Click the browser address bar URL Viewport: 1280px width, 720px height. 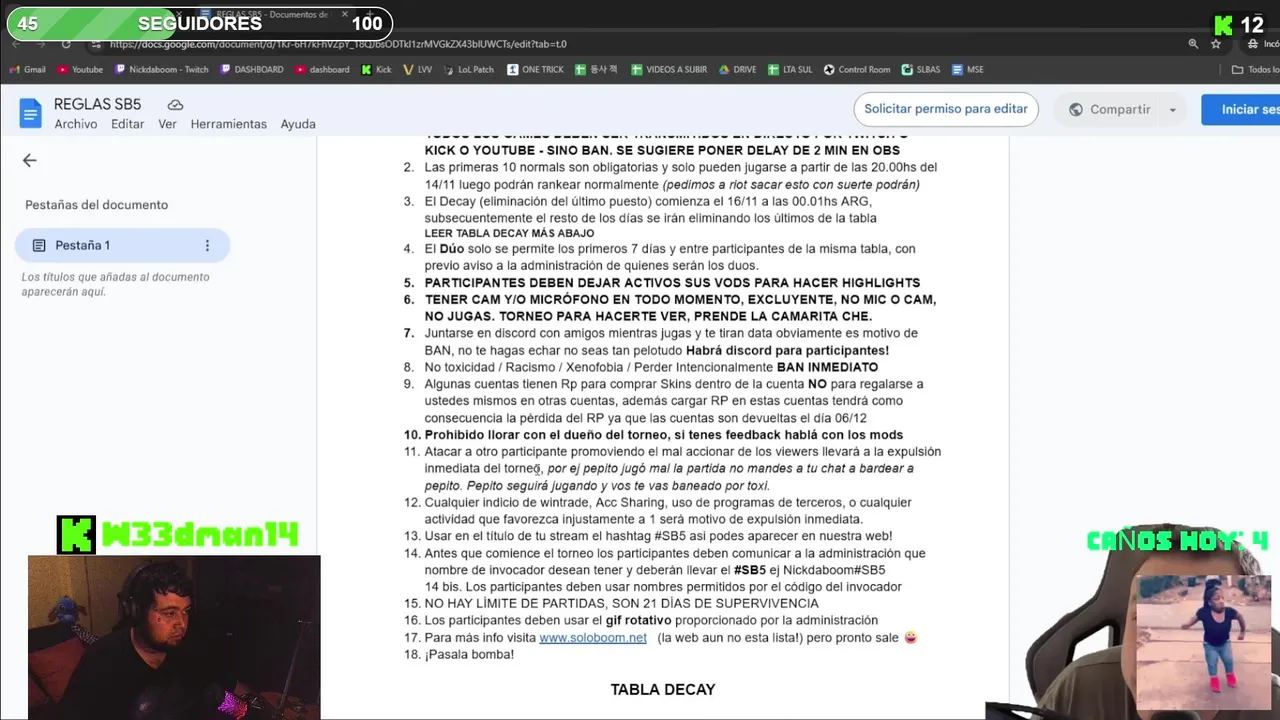[338, 44]
